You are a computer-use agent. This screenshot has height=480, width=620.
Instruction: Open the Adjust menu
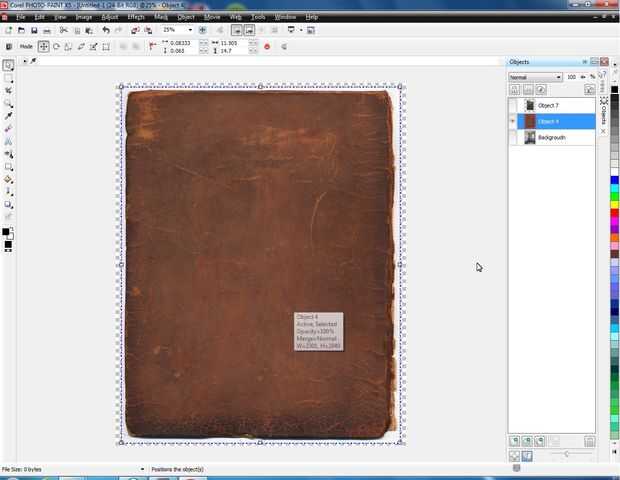coord(110,17)
